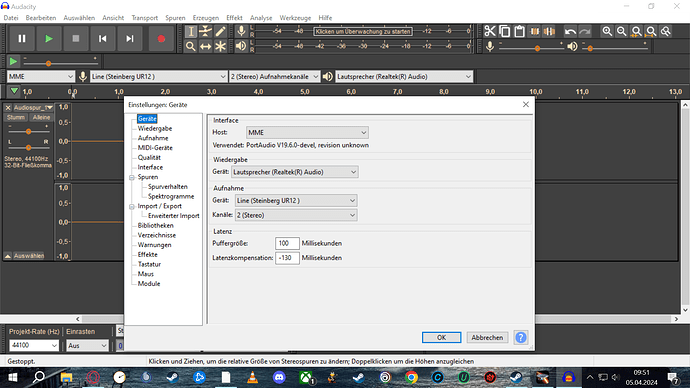Click the Zoom In magnifier icon
Image resolution: width=690 pixels, height=388 pixels.
pos(607,31)
